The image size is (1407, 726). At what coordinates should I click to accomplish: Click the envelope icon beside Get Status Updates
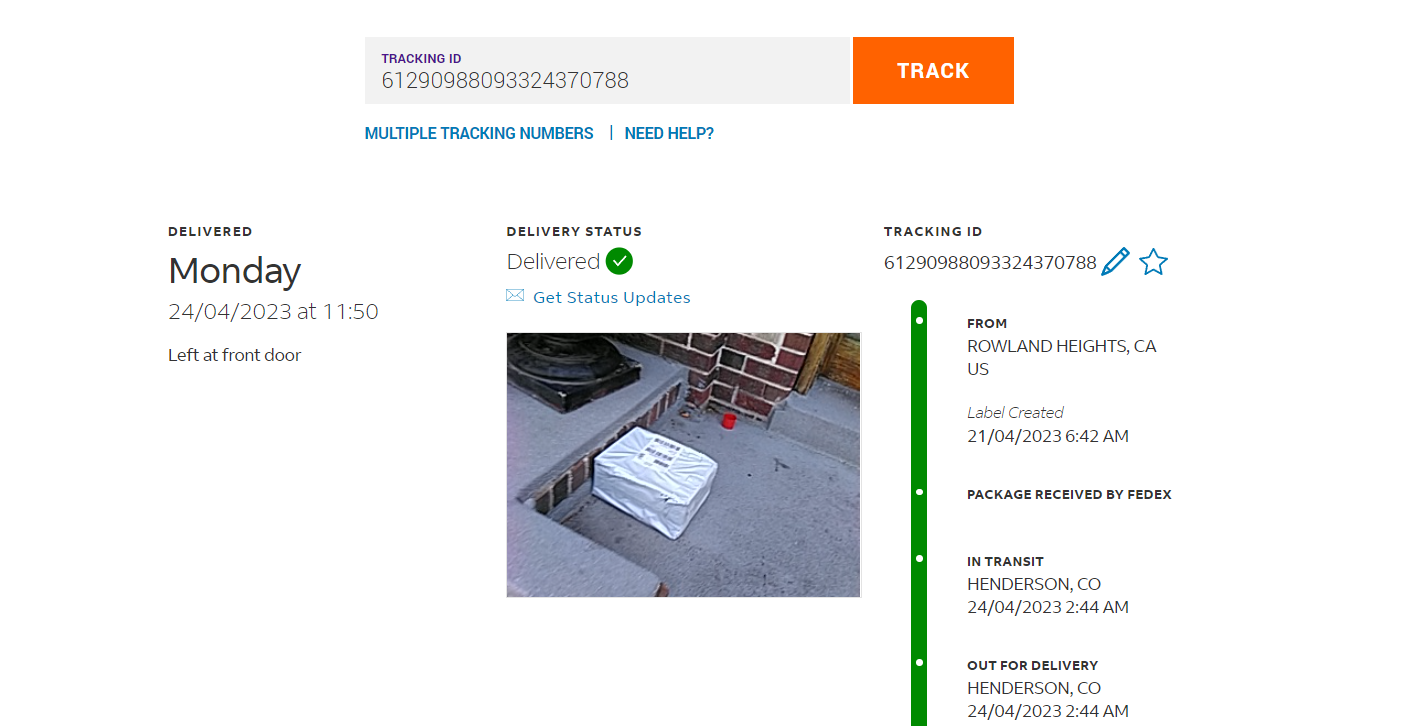point(515,295)
